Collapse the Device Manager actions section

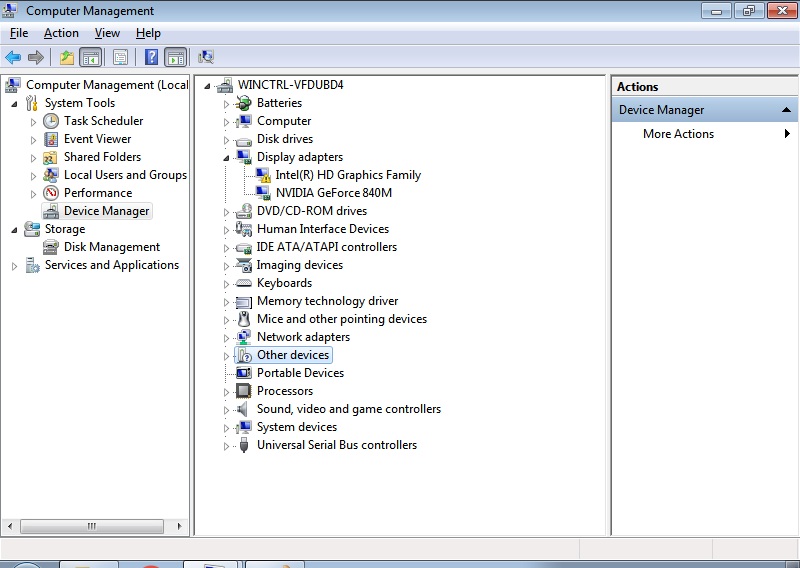[786, 110]
